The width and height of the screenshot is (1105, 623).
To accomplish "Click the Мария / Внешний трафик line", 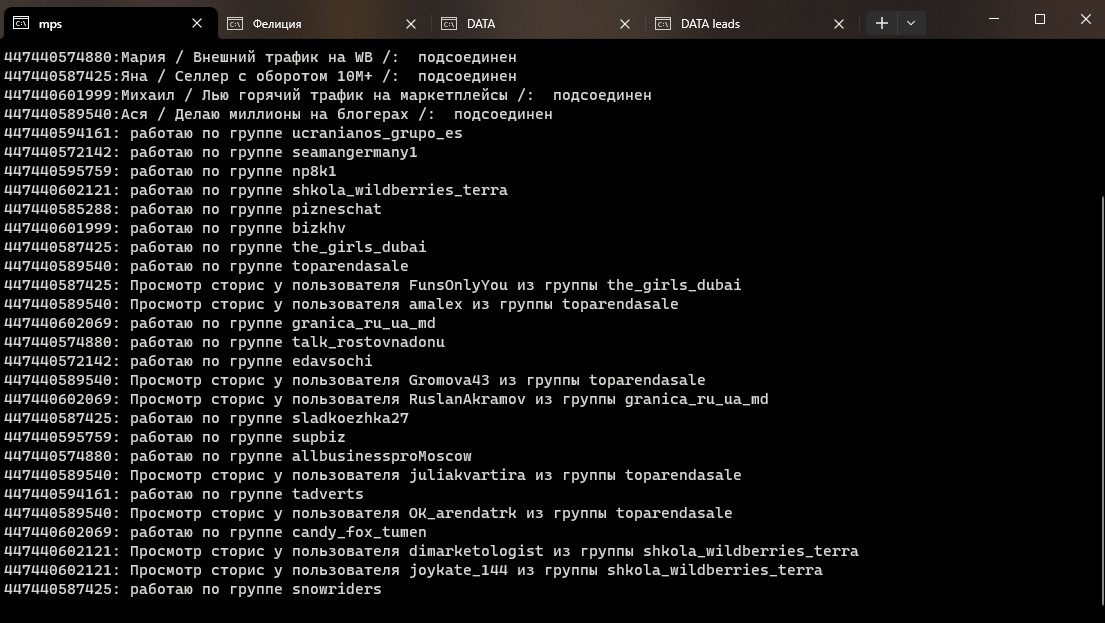I will tap(260, 57).
